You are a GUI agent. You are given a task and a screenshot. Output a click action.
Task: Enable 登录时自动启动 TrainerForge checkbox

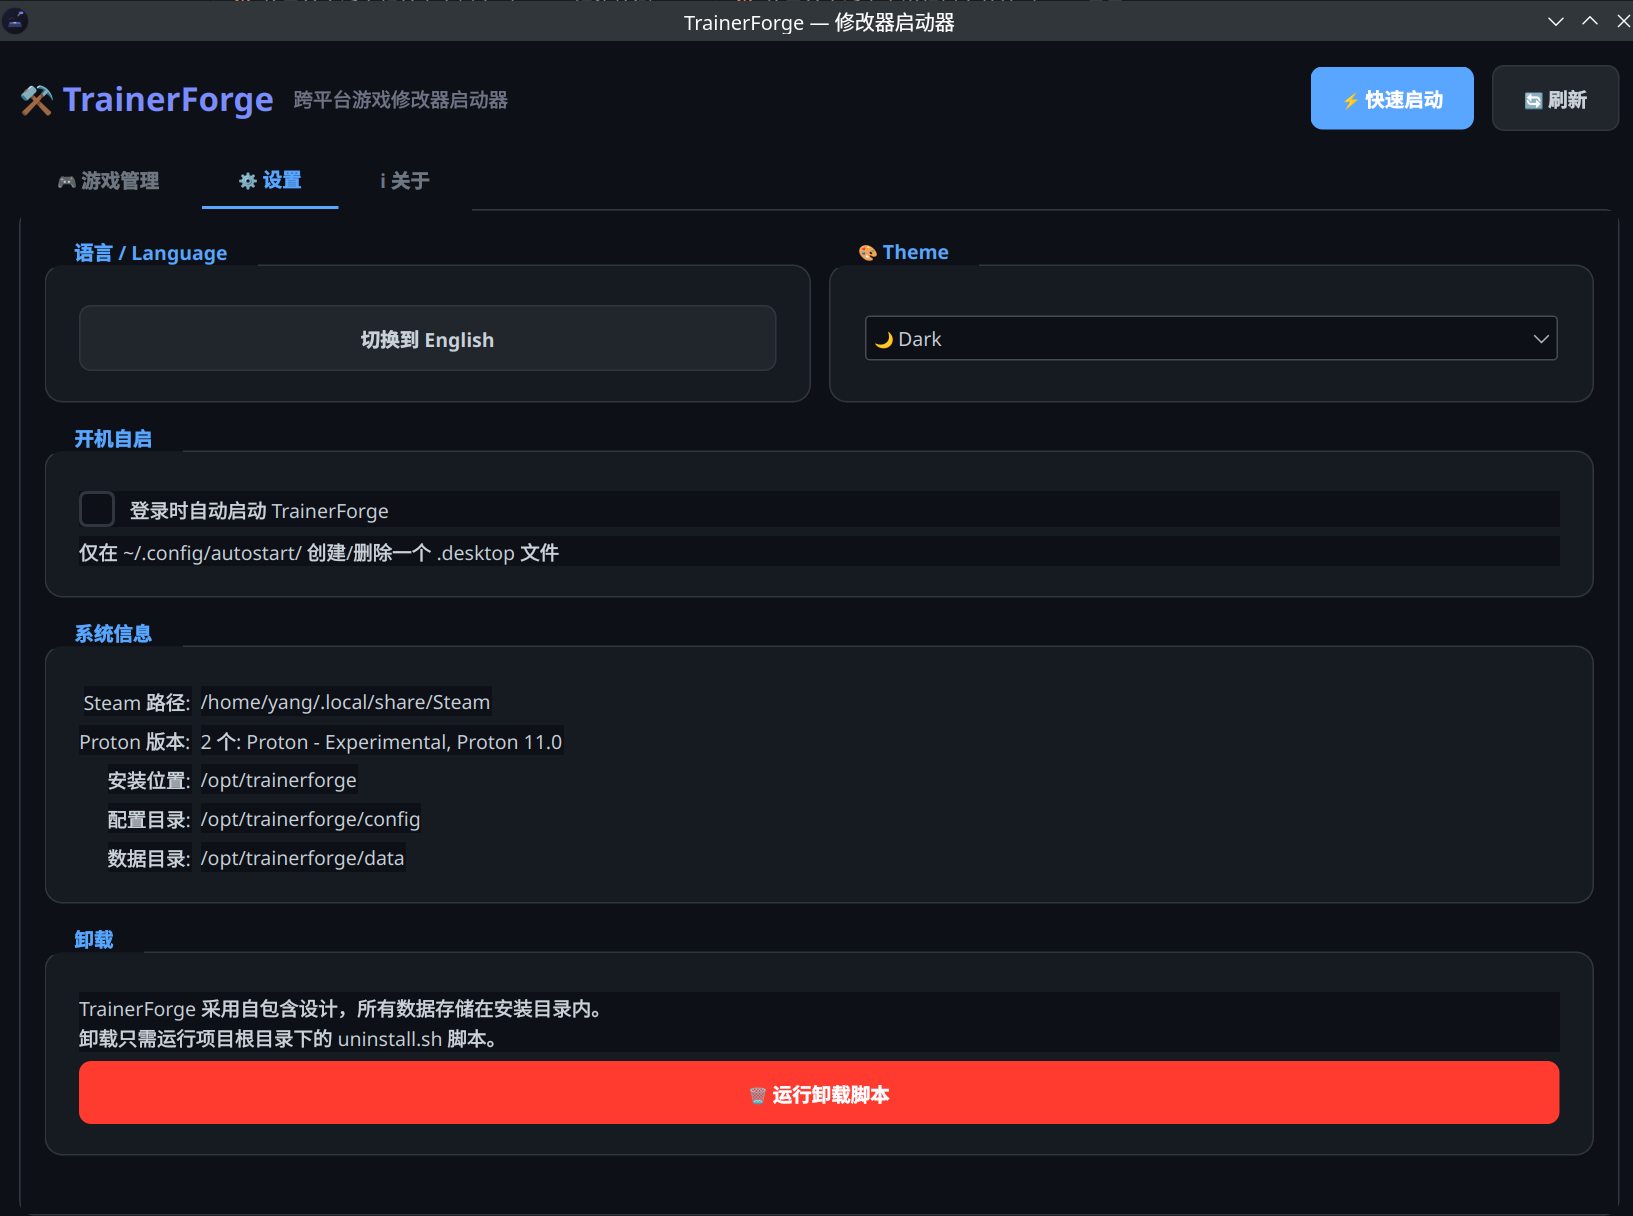point(97,509)
